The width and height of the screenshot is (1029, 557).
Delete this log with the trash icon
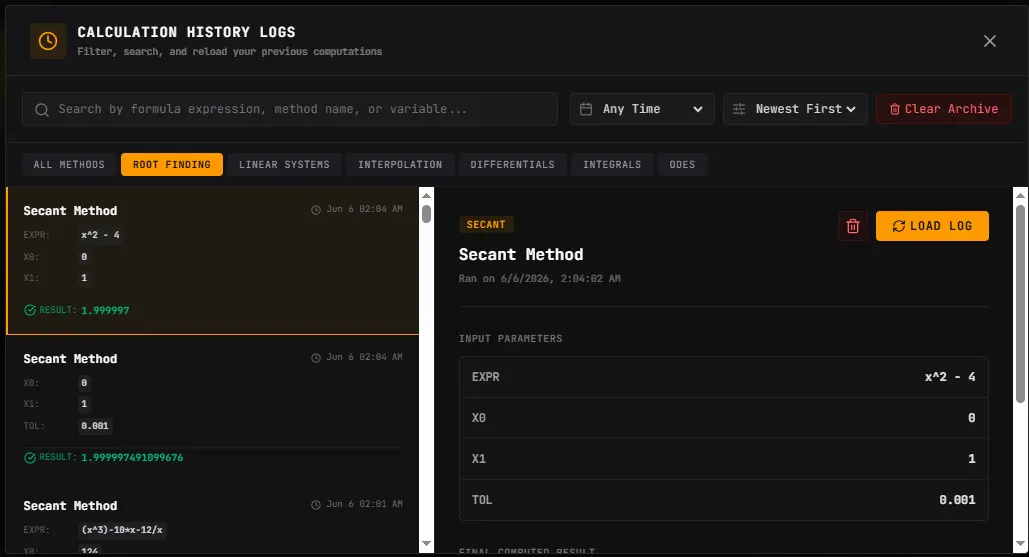[853, 226]
